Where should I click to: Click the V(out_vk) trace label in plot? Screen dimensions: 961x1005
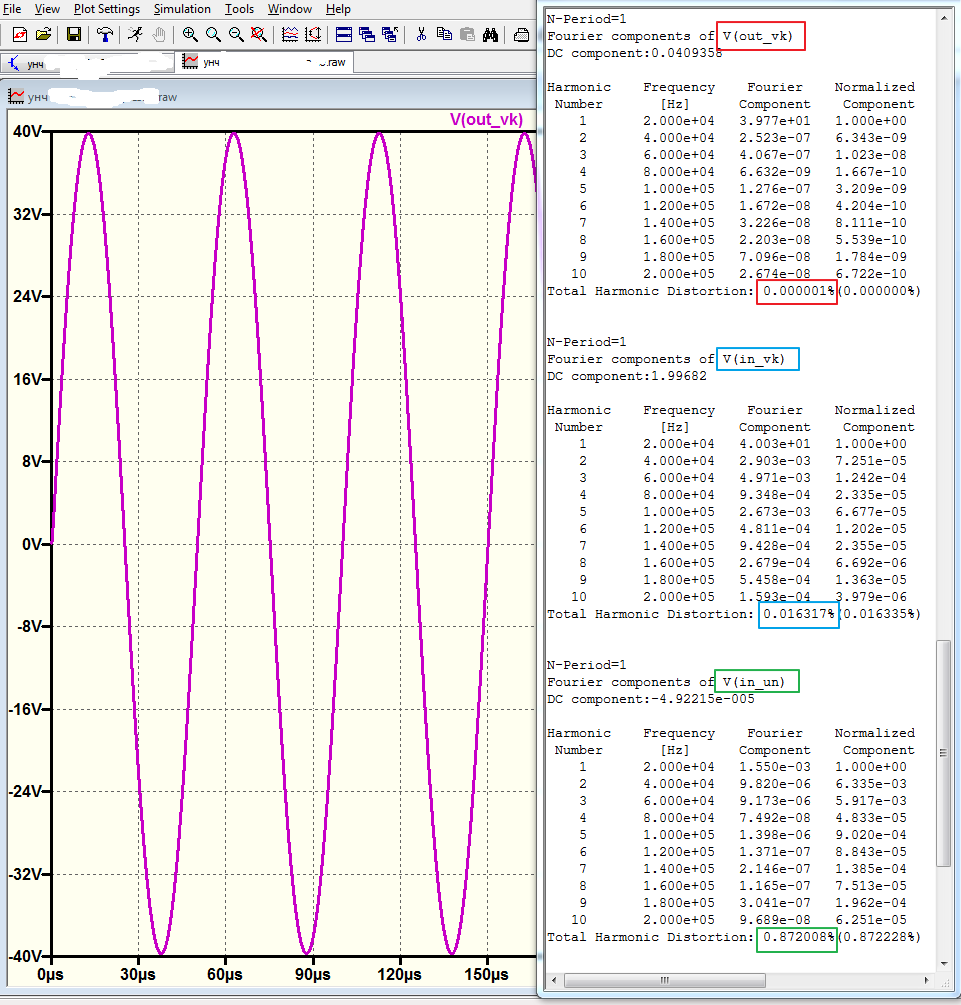point(485,119)
